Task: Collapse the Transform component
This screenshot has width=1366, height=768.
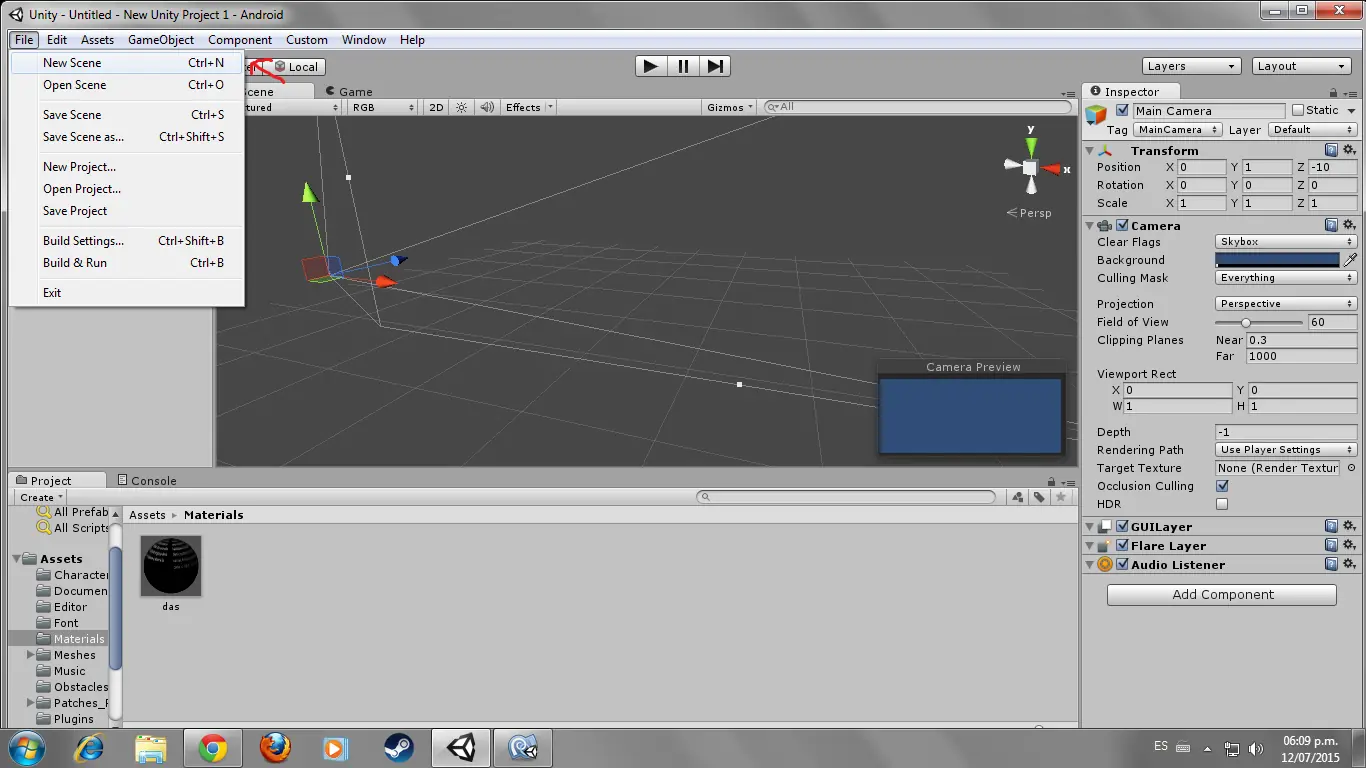Action: (x=1090, y=151)
